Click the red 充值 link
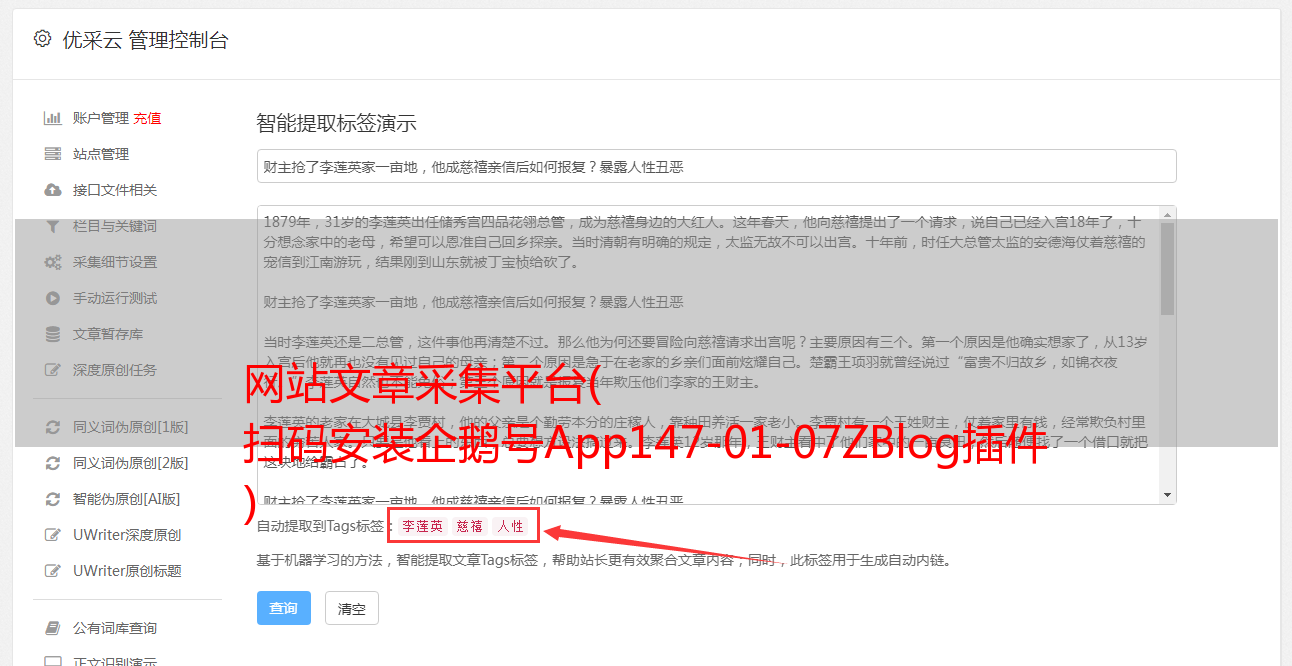 tap(147, 118)
